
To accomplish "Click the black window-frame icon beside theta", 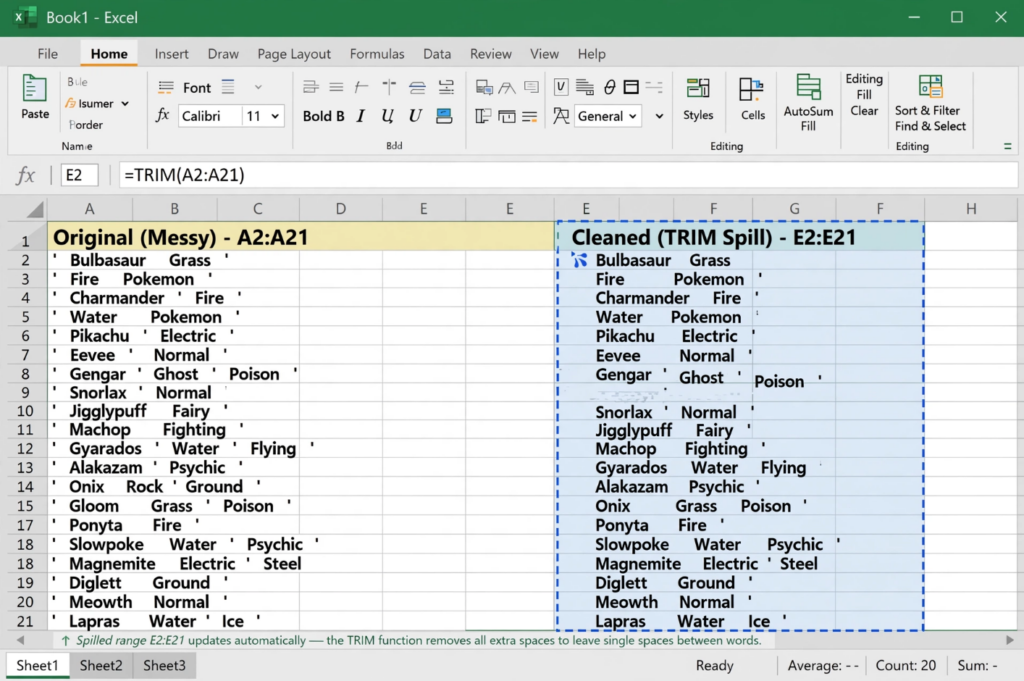I will 631,86.
